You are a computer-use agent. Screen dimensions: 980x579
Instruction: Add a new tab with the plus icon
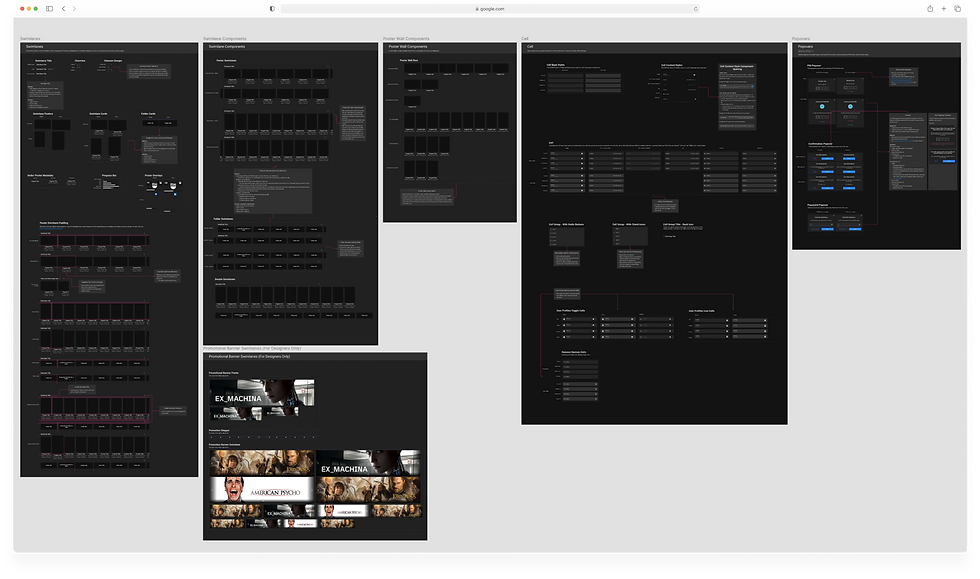944,9
